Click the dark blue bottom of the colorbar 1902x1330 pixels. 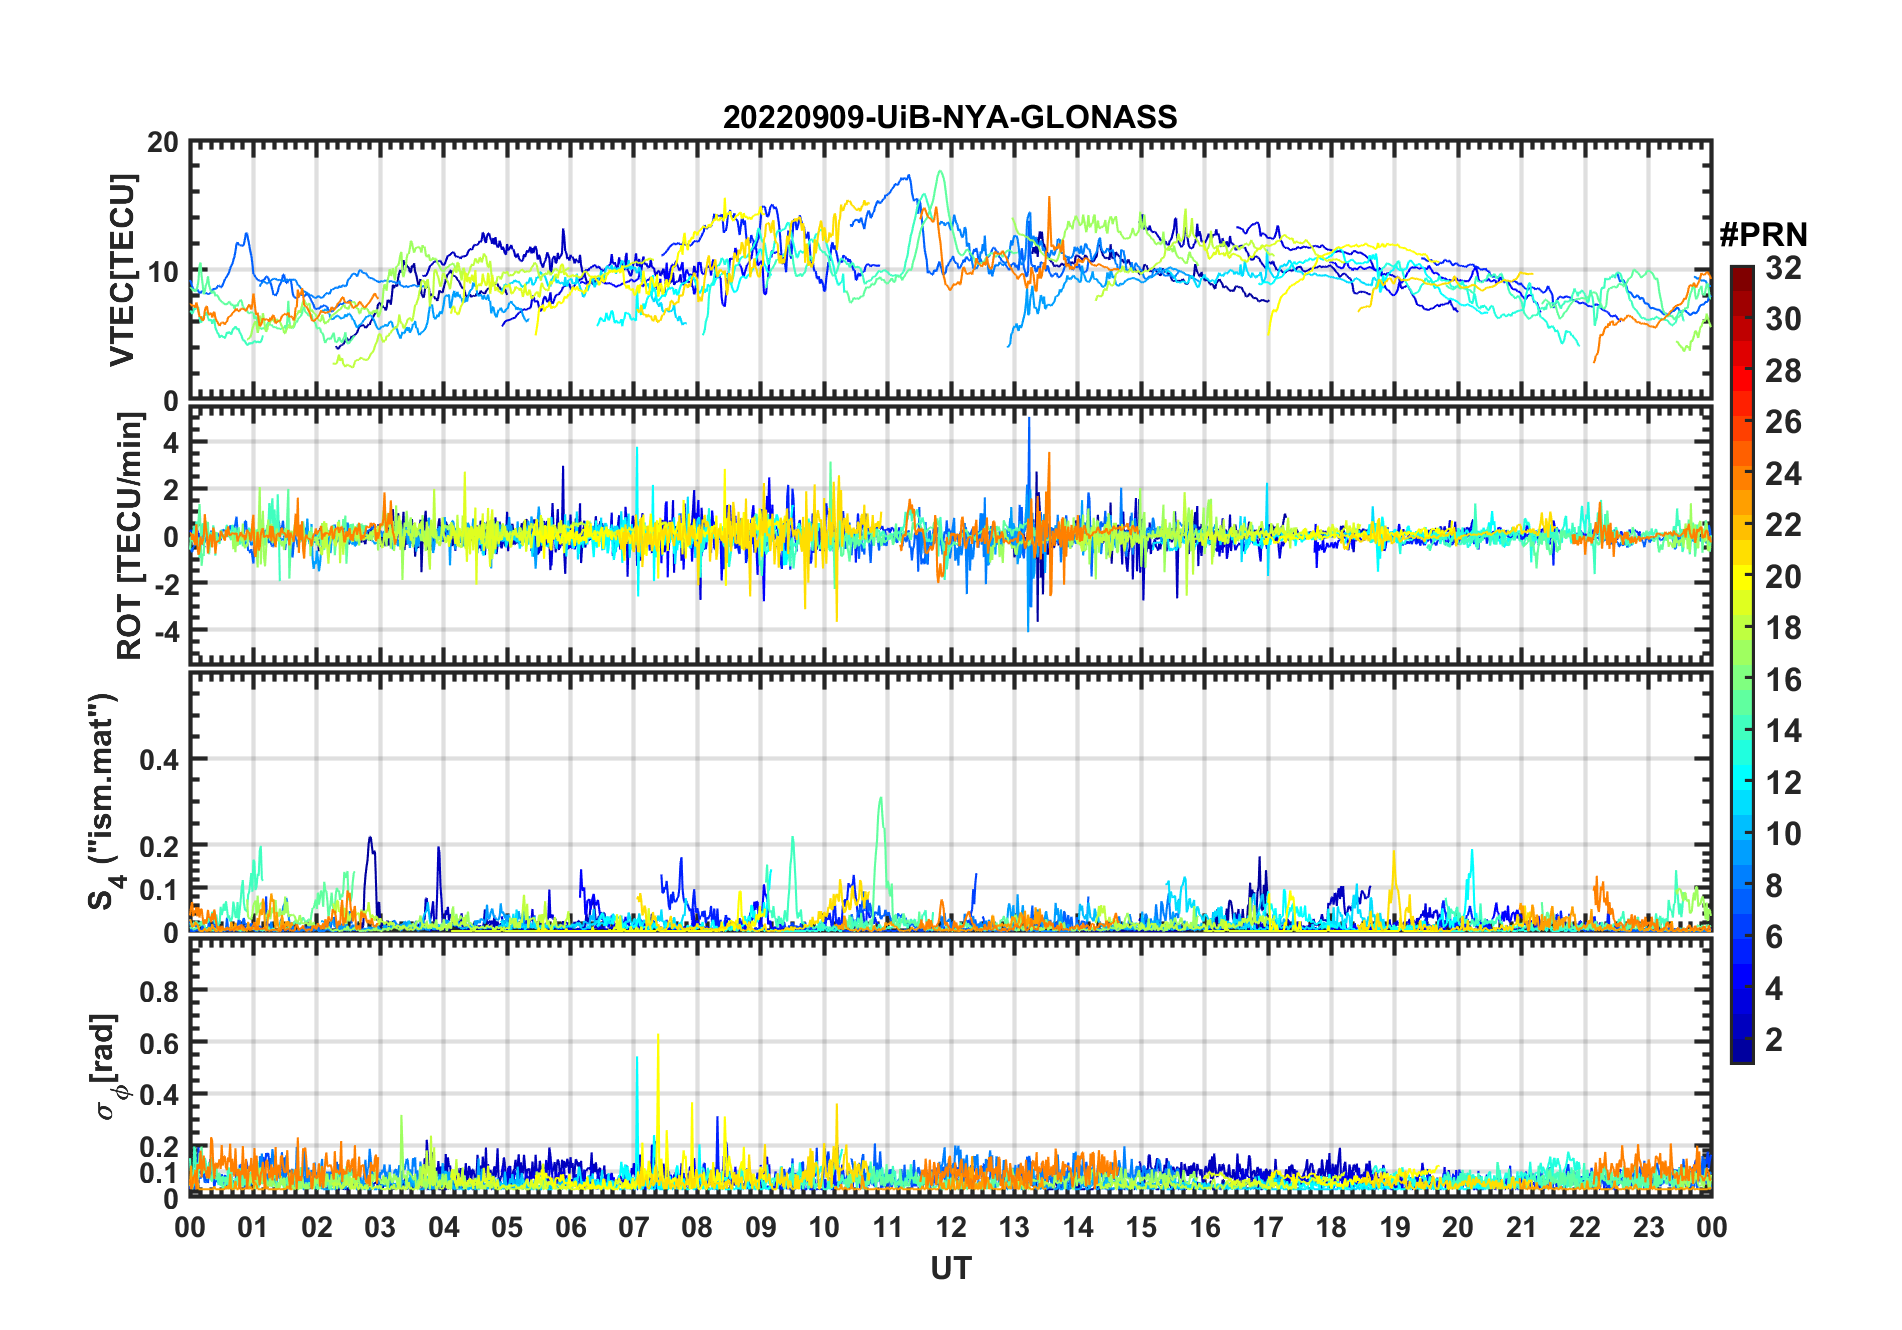[1741, 1052]
